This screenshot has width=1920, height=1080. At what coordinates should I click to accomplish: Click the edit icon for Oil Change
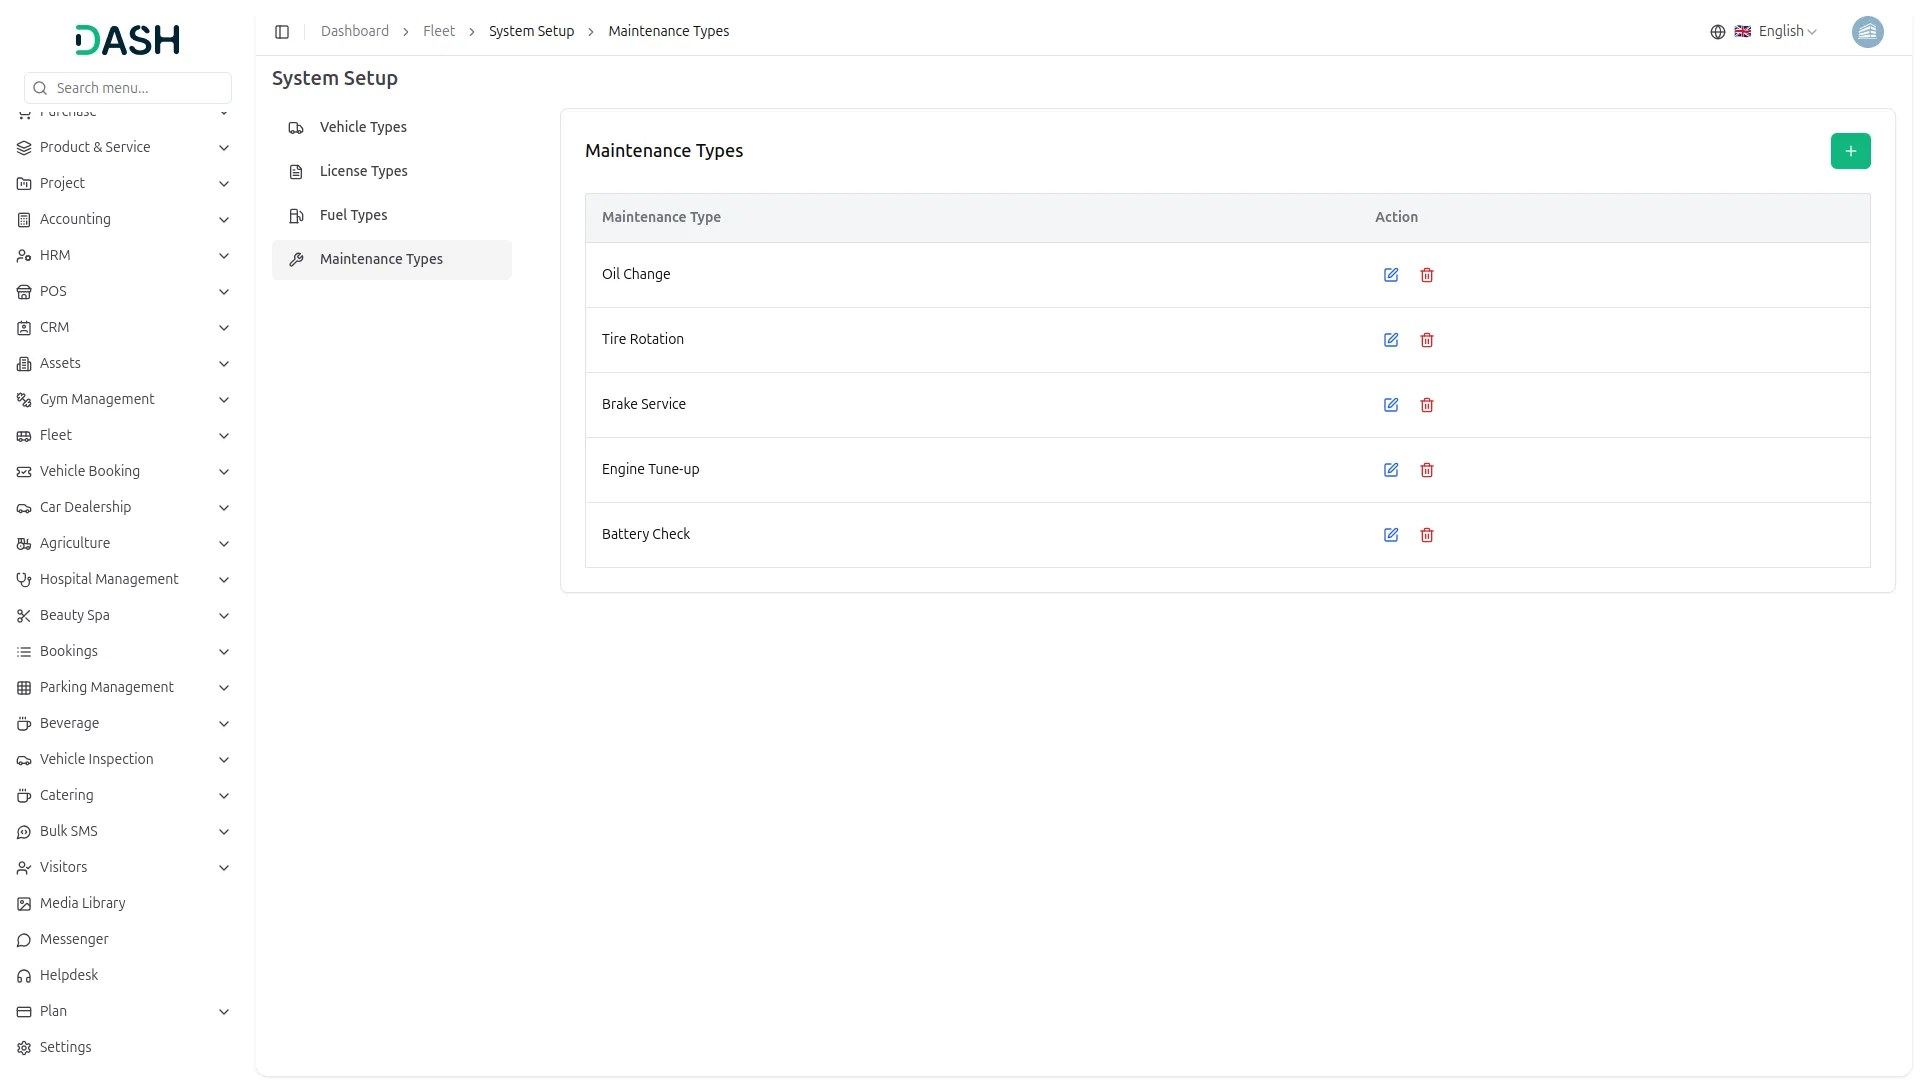(1391, 275)
